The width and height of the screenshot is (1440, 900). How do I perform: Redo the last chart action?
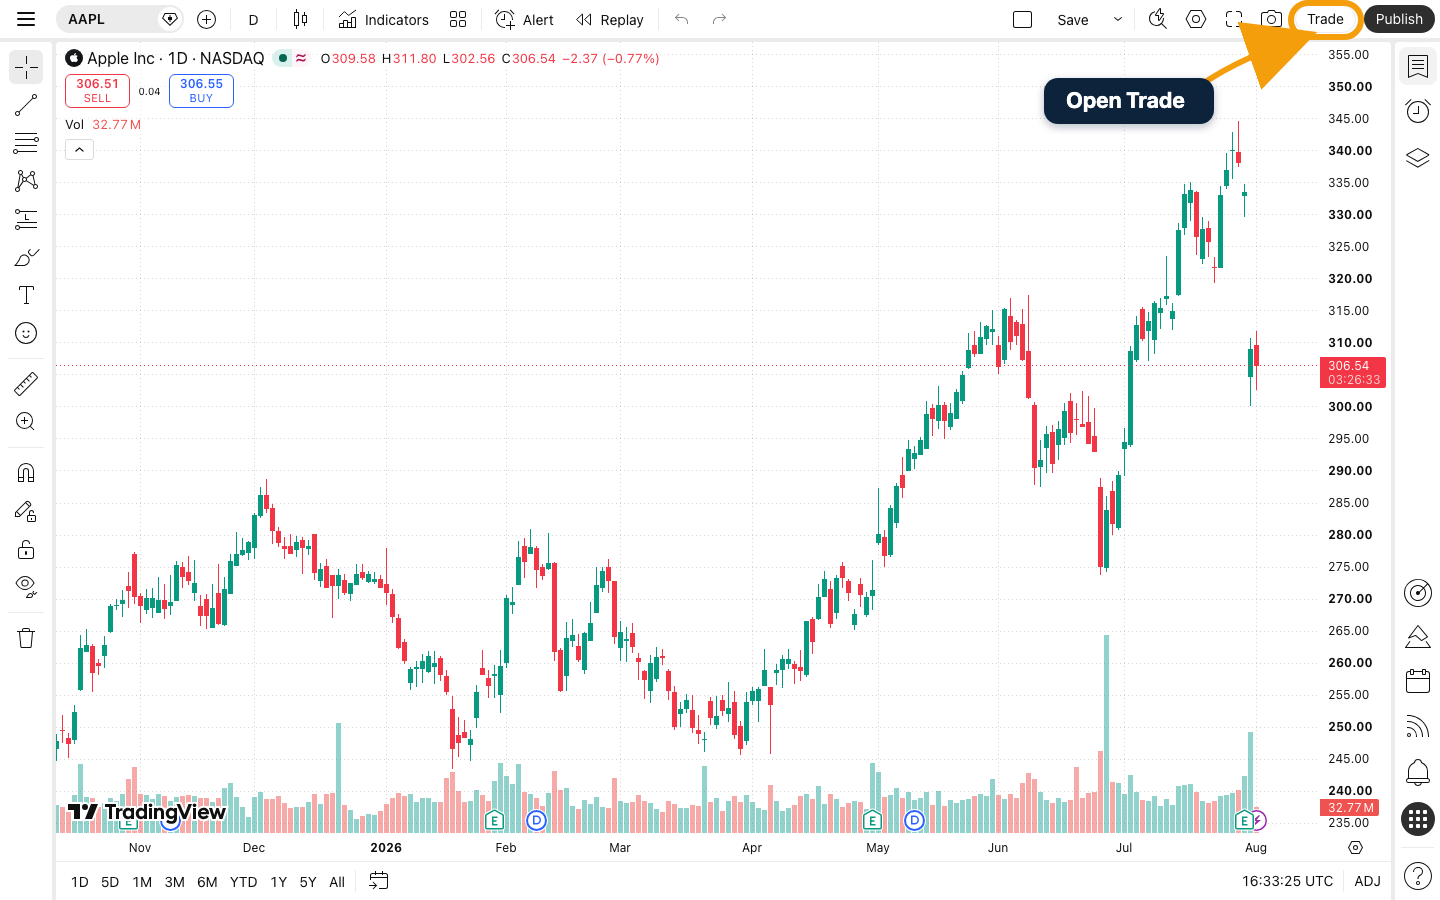point(719,19)
